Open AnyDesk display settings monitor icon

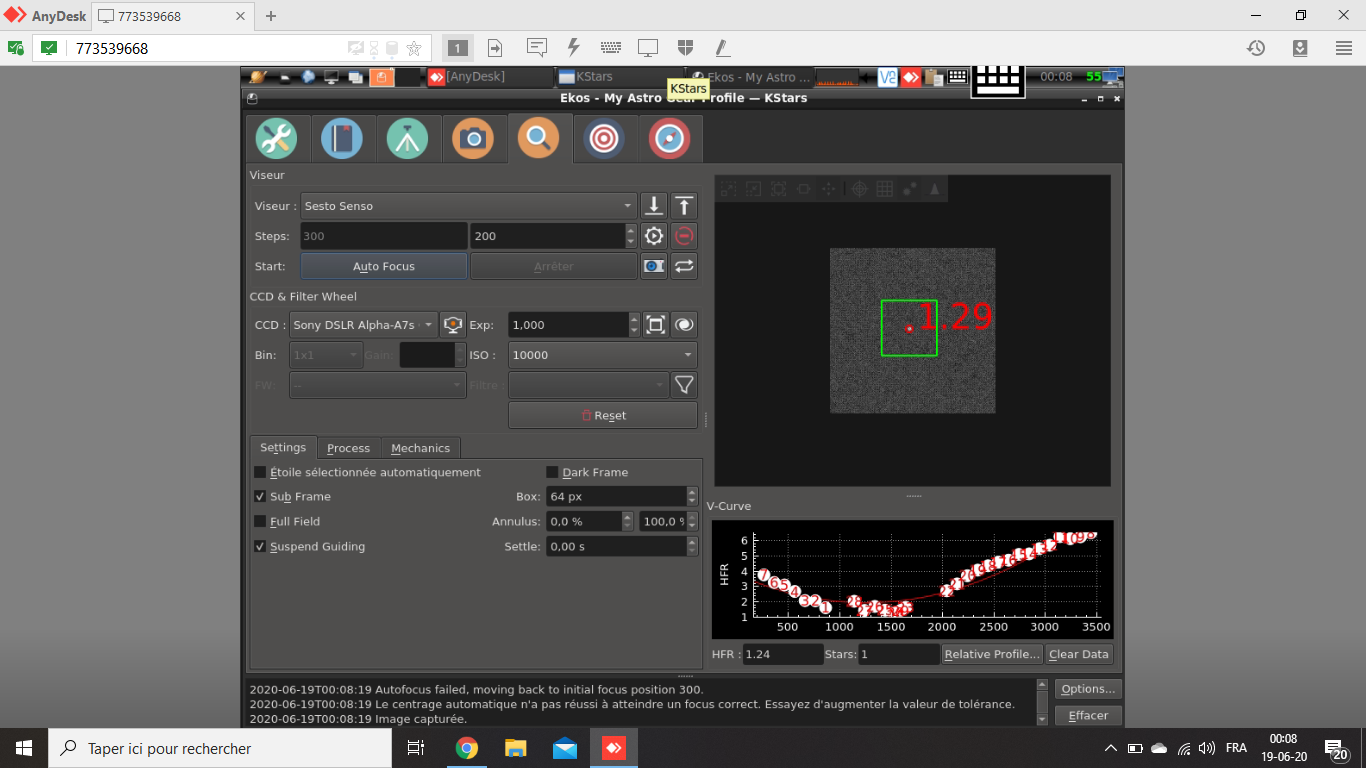coord(648,48)
